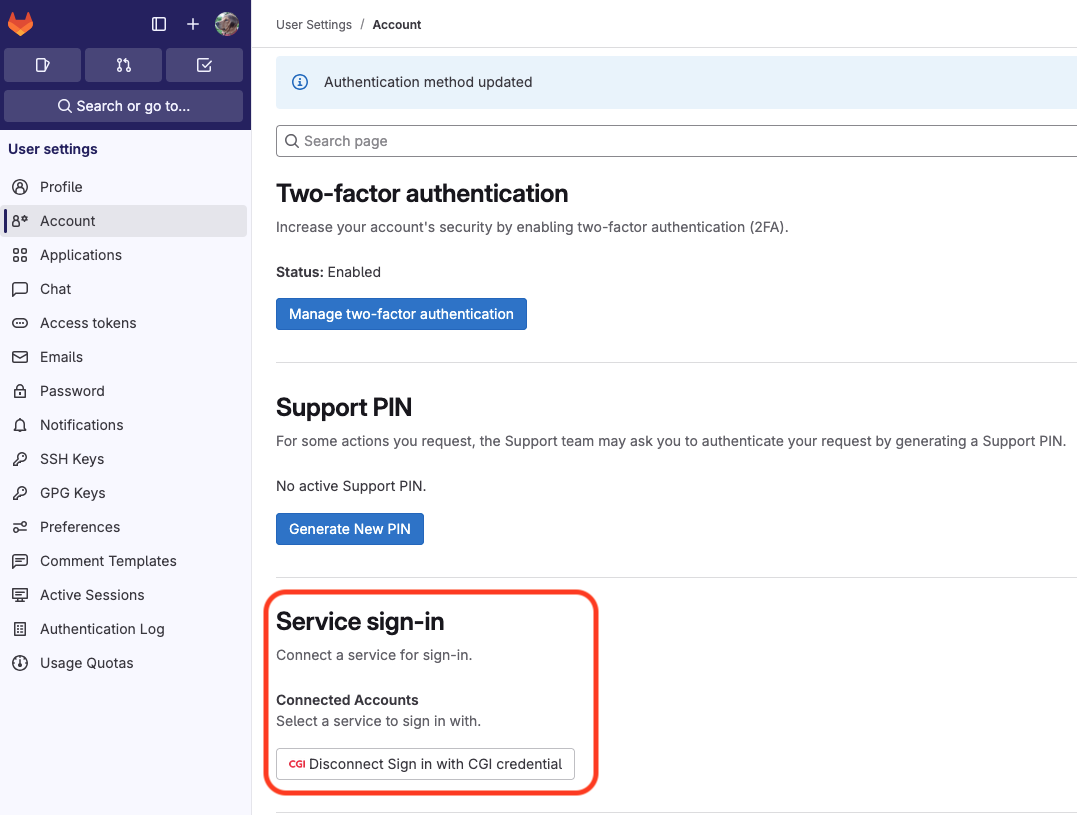Open assigned issues icon button
Viewport: 1077px width, 815px height.
42,65
